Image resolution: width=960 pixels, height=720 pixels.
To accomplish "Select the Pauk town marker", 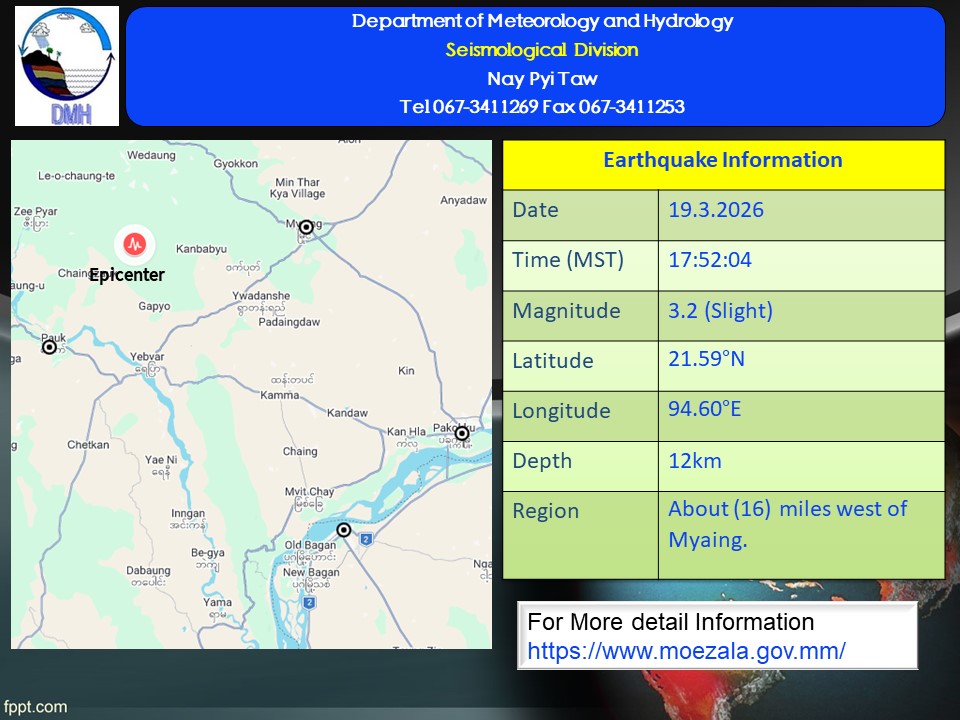I will click(x=49, y=347).
